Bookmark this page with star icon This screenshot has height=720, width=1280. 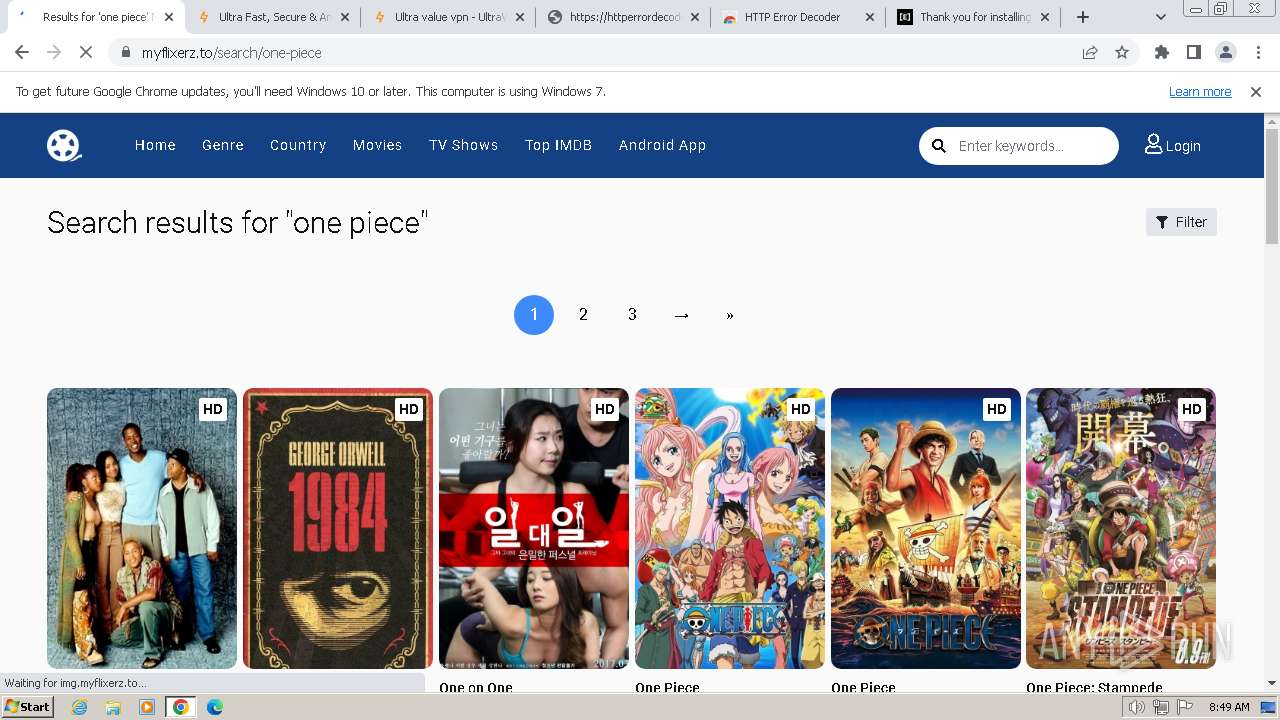1122,53
